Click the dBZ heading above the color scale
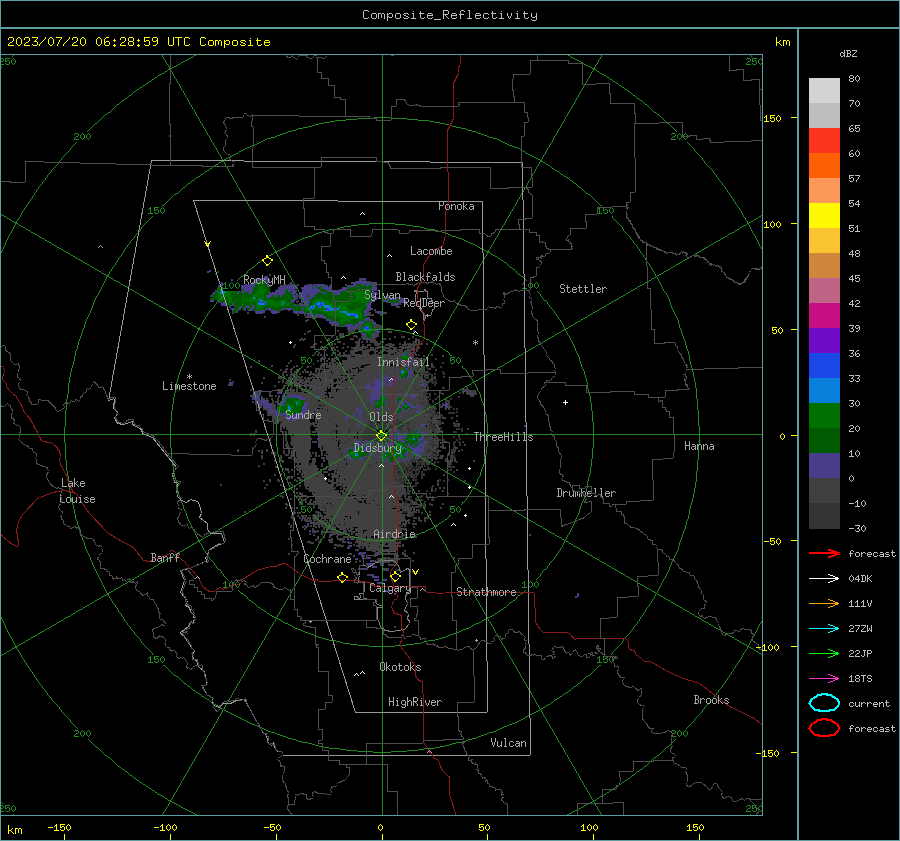Screen dimensions: 900x841 [848, 53]
